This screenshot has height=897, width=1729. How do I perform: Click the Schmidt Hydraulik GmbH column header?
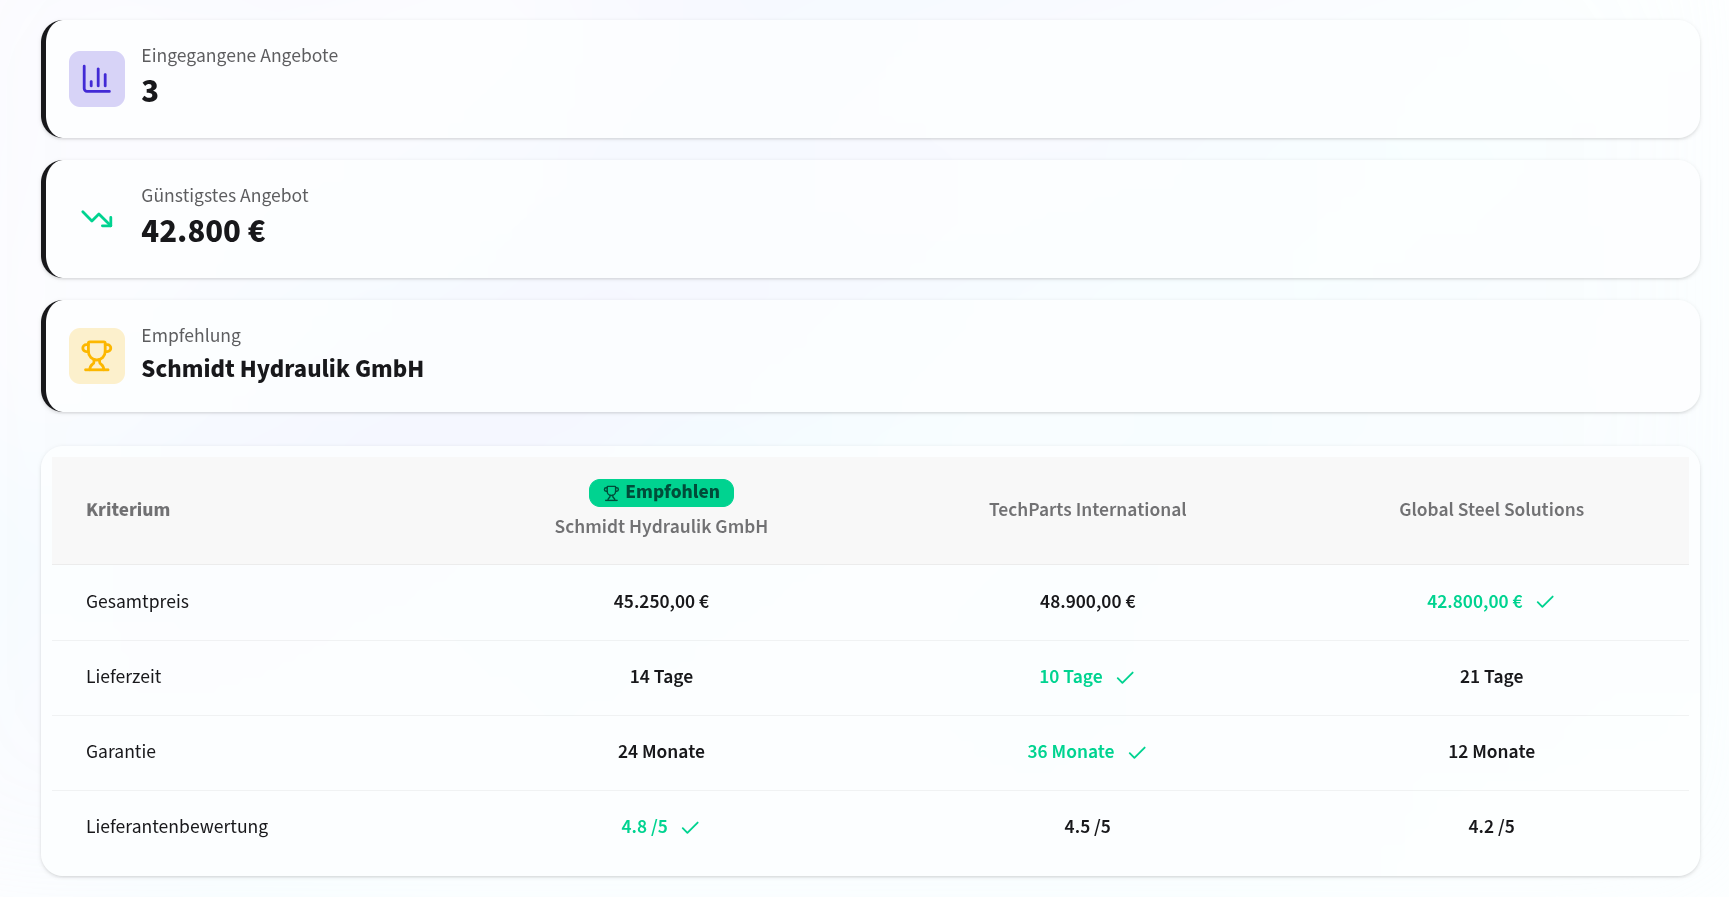pos(661,527)
